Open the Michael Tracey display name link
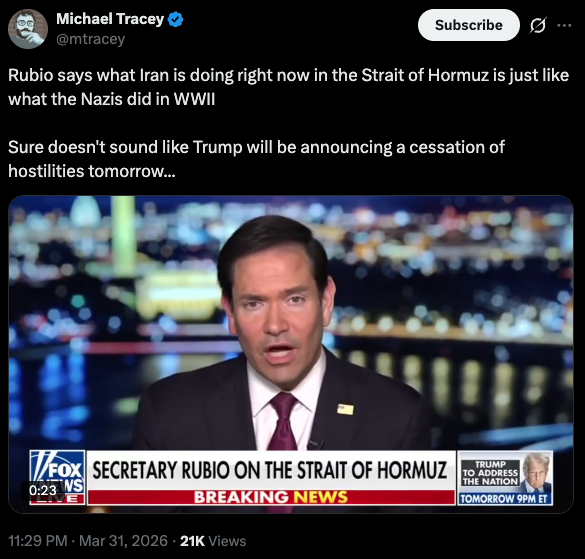The image size is (585, 559). (x=110, y=19)
